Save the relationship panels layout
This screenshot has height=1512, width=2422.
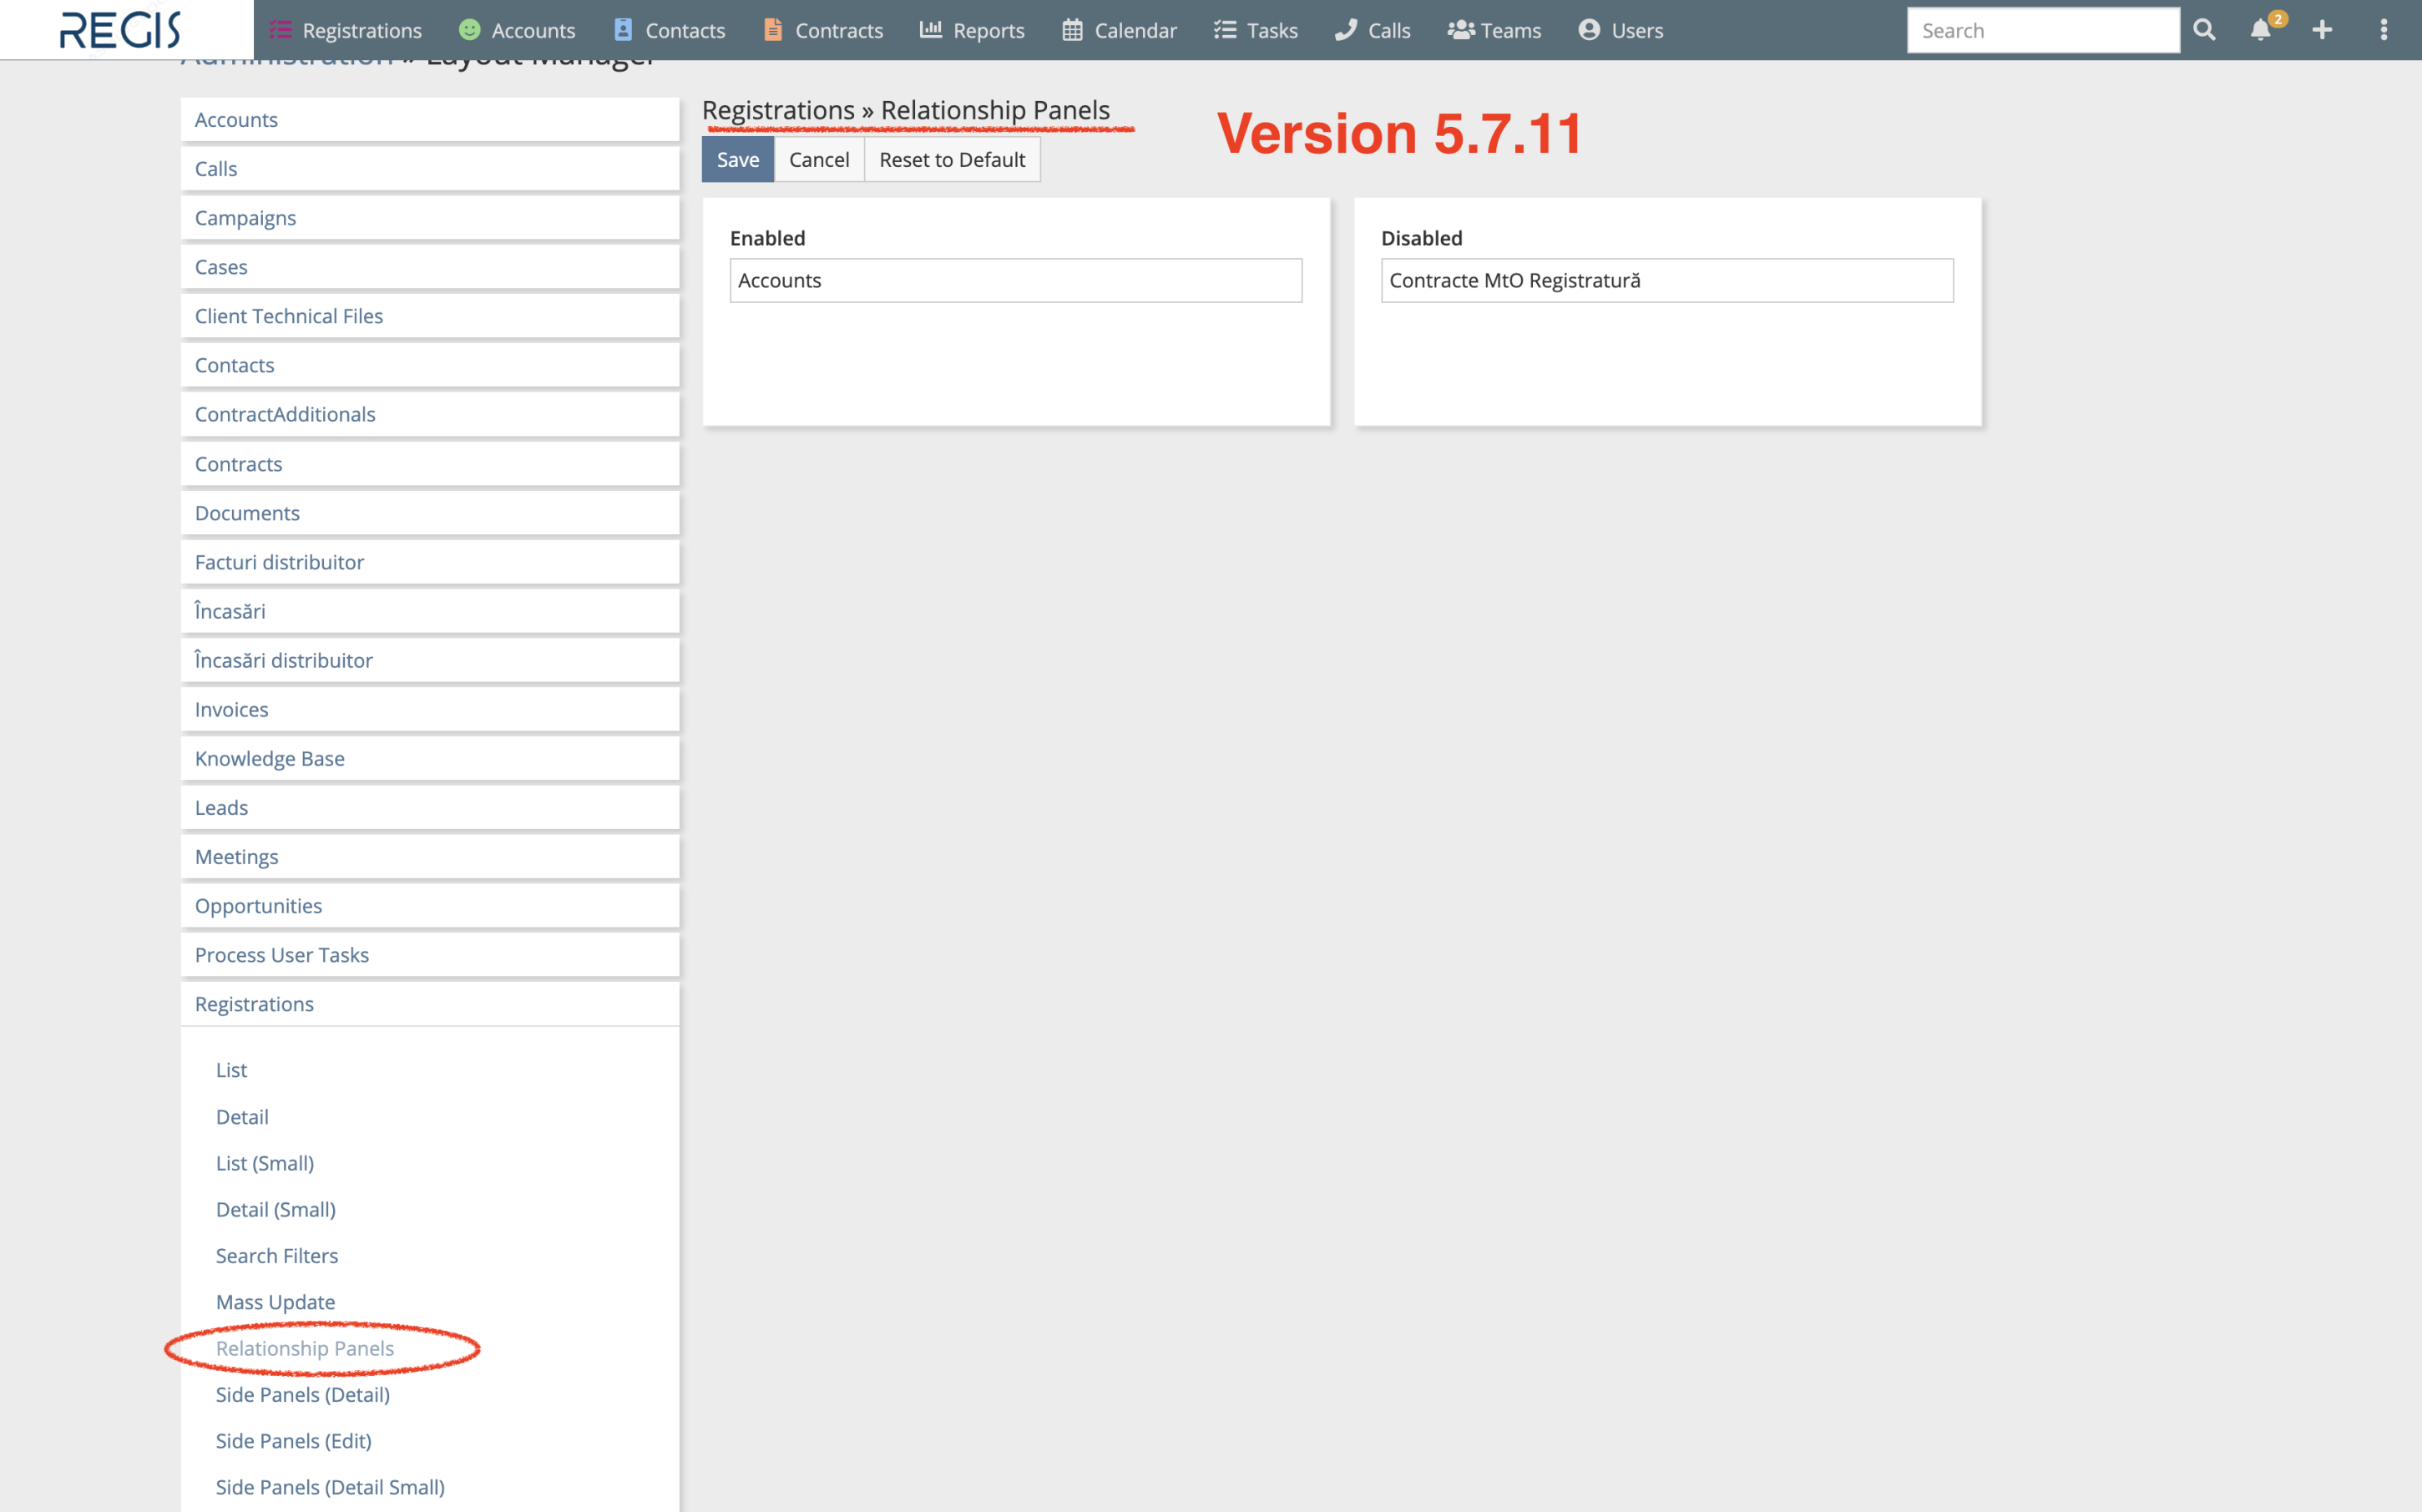737,160
